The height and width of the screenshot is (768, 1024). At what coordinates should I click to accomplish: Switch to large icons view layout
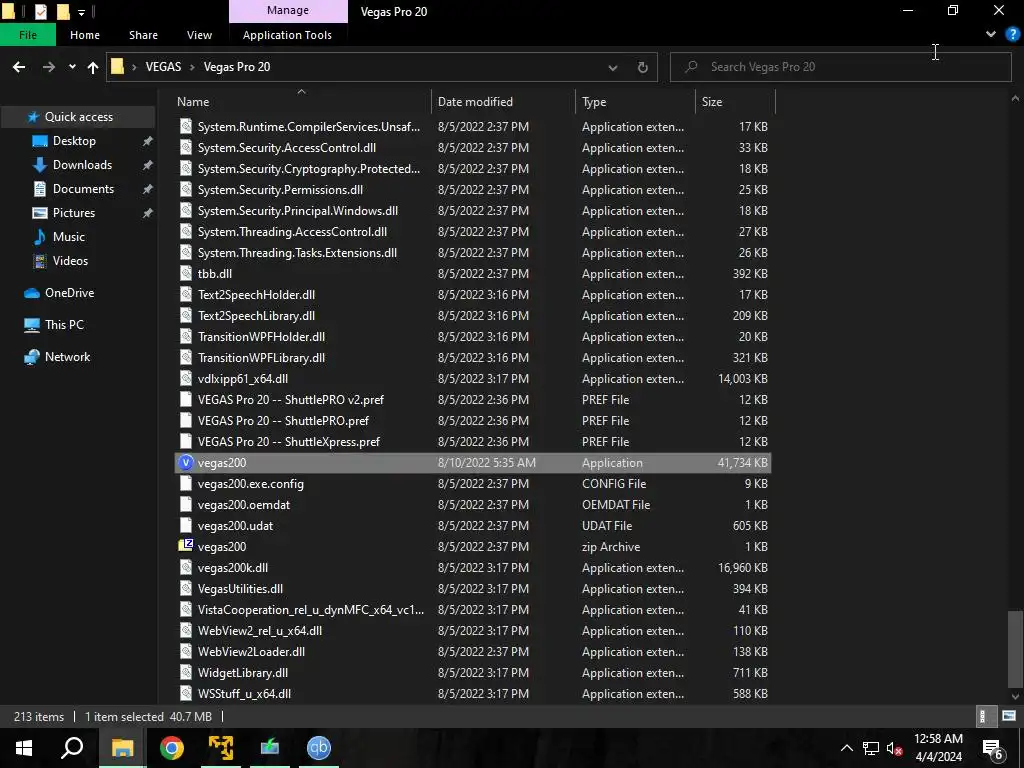(x=1009, y=716)
